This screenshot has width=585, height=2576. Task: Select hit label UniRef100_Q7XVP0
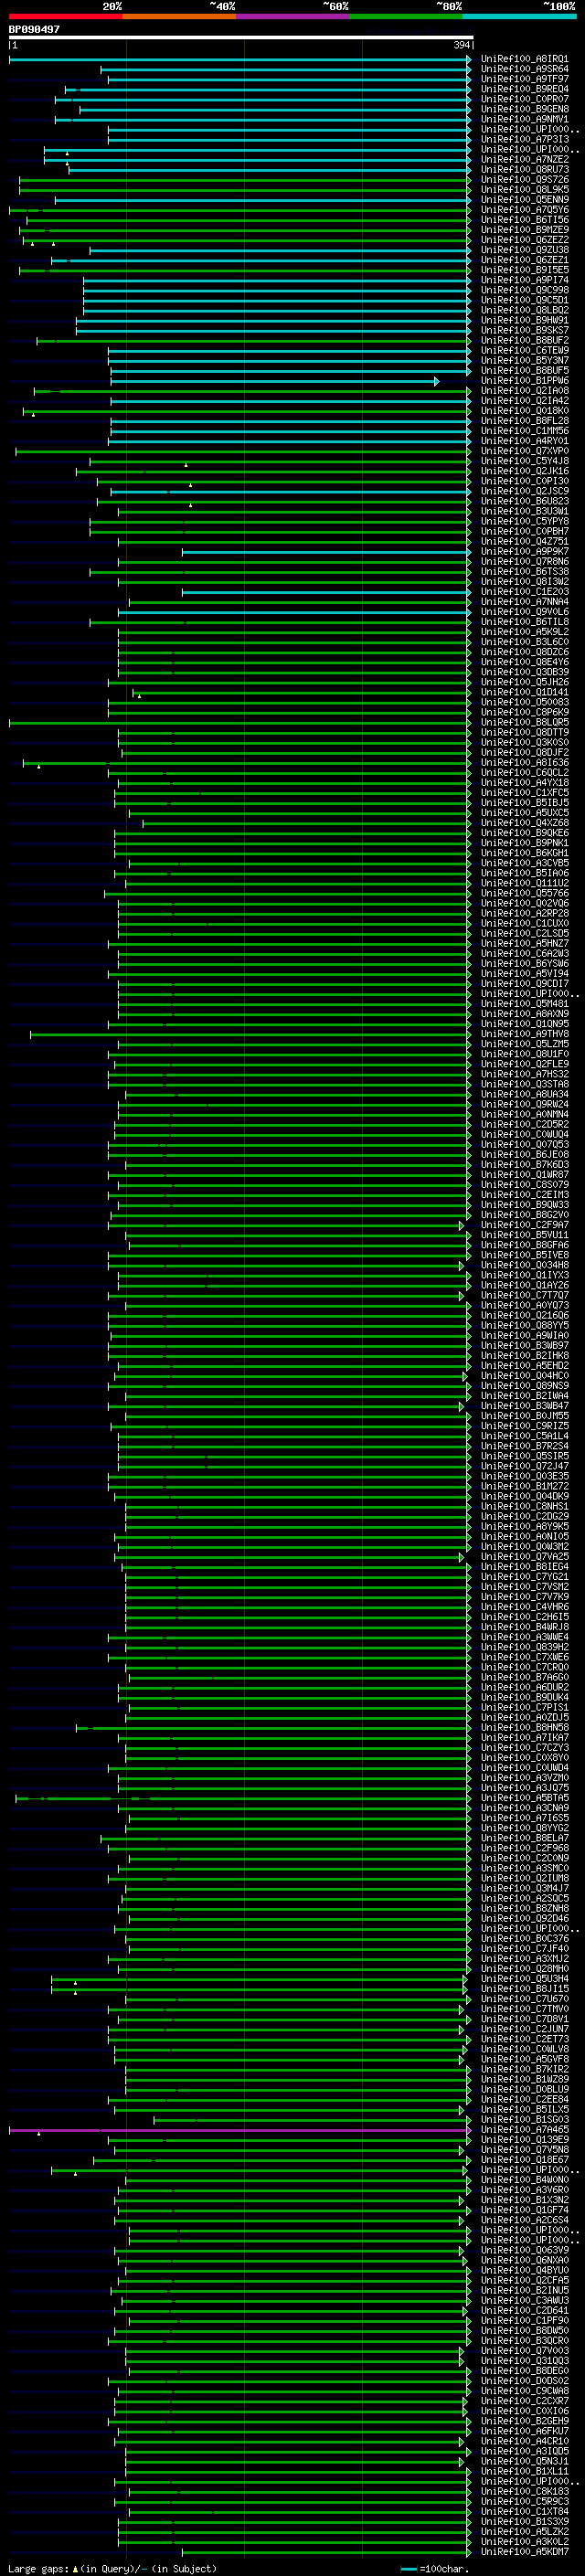pos(524,451)
